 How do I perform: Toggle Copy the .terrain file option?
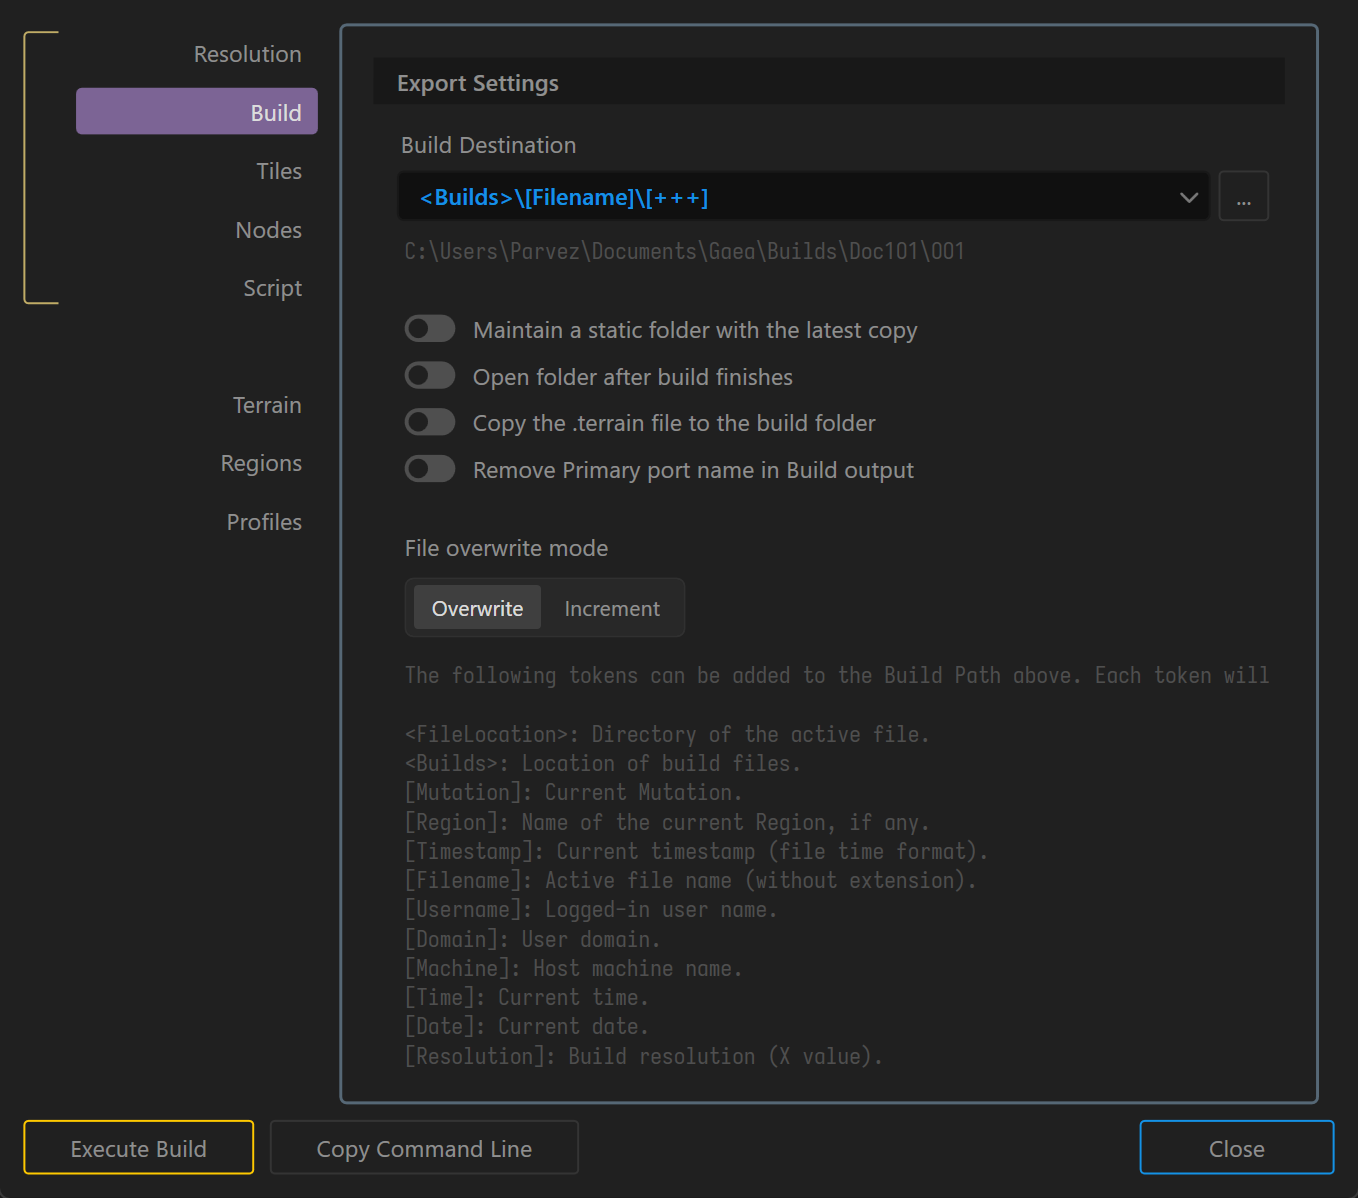point(430,423)
